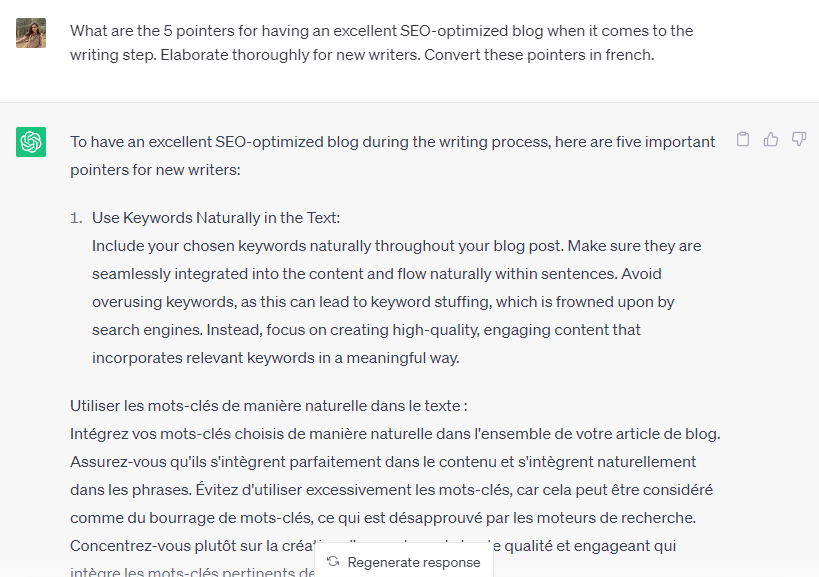Viewport: 819px width, 577px height.
Task: Click the line starting 'Assurez-vous qu'ils s'intègrent'
Action: point(383,462)
